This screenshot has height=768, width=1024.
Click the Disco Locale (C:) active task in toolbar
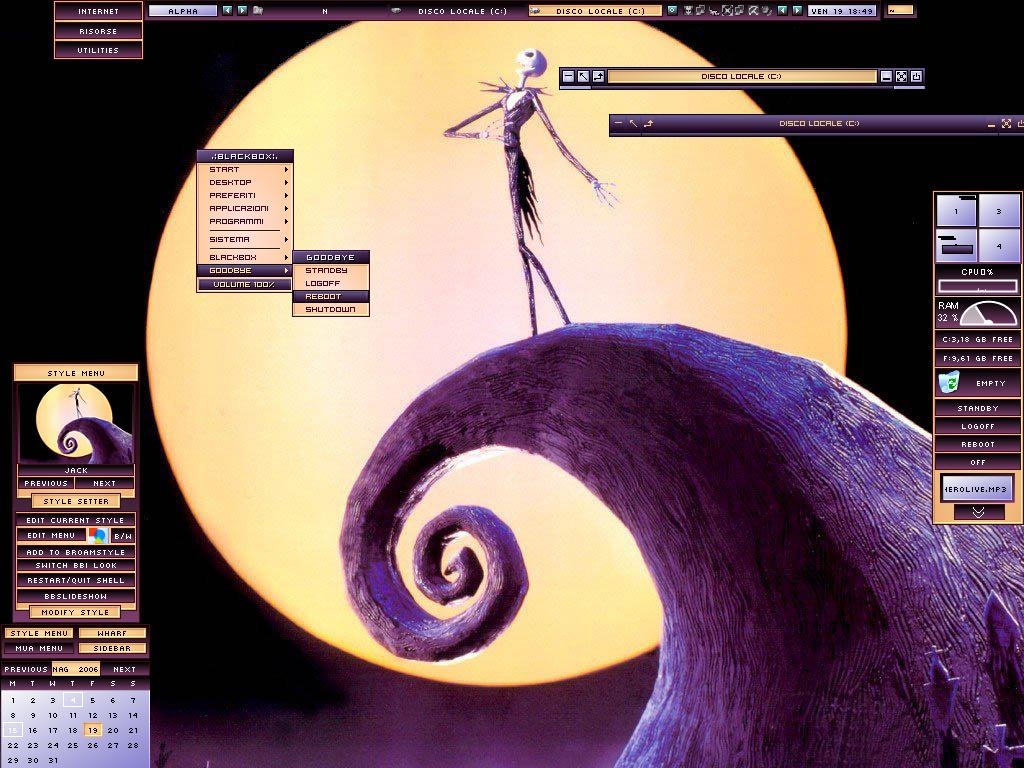[595, 11]
